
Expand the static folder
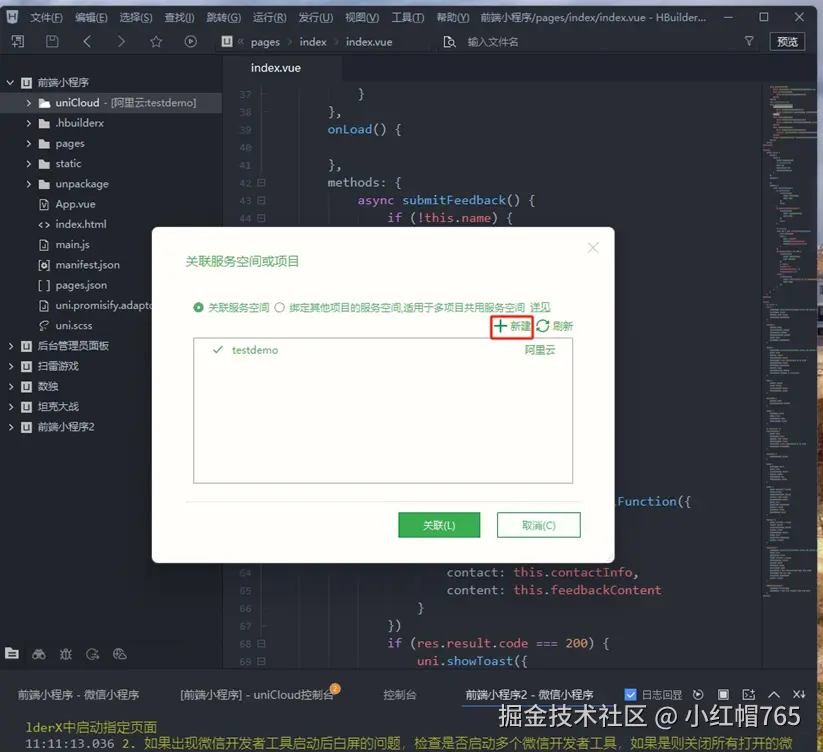pos(28,164)
